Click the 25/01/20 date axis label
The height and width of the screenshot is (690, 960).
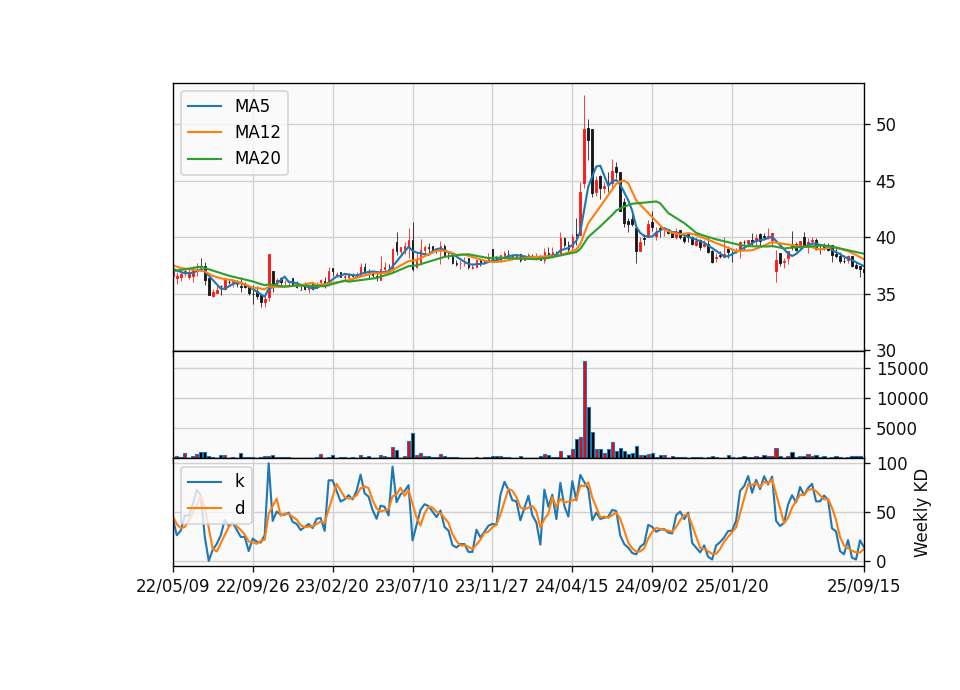[732, 586]
